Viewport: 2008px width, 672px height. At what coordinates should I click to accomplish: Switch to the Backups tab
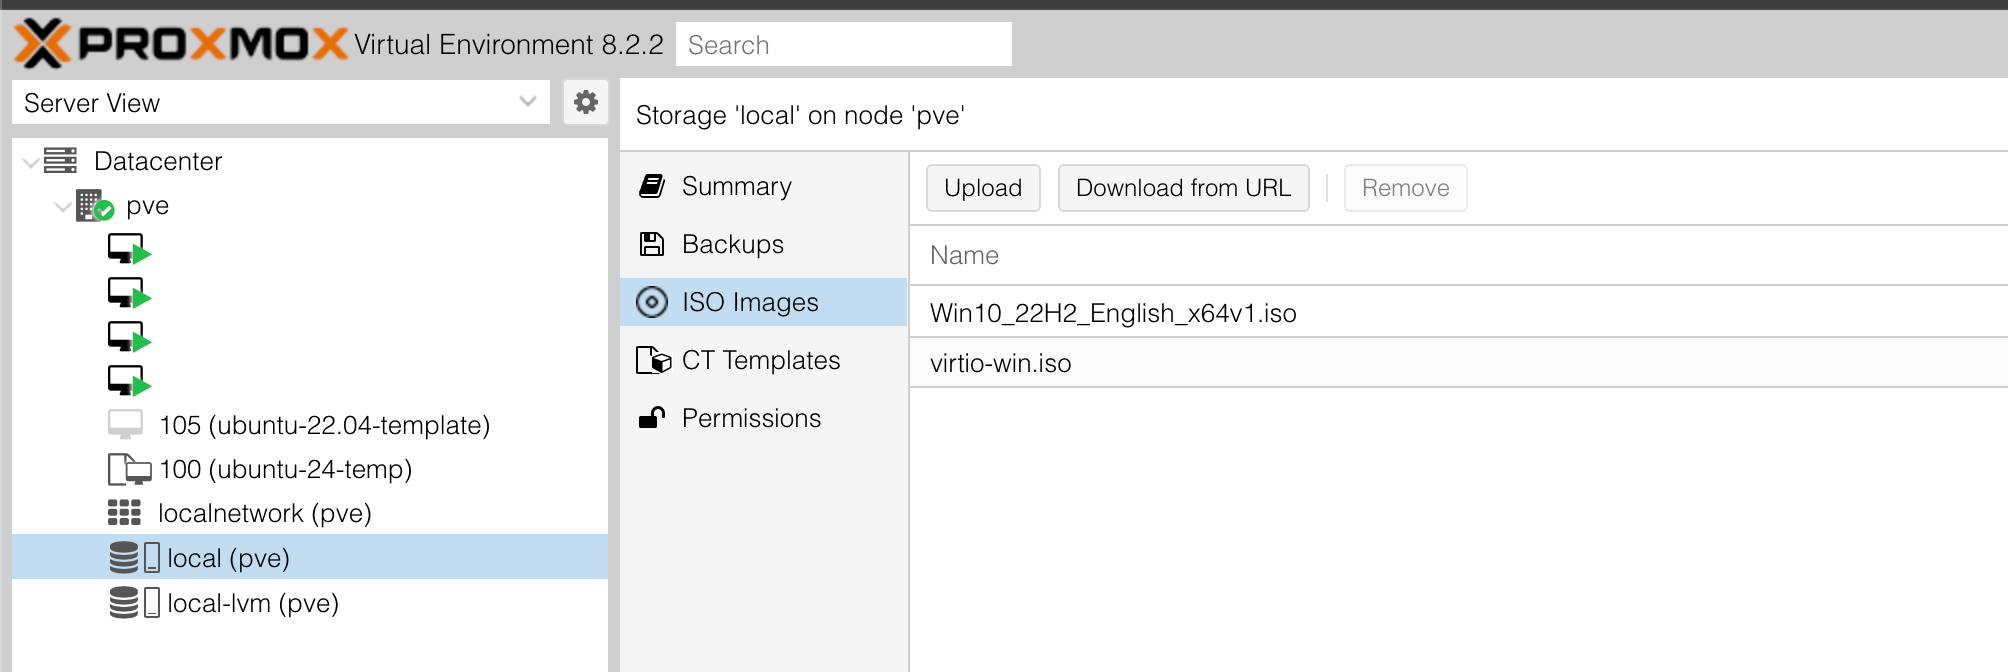pos(732,244)
